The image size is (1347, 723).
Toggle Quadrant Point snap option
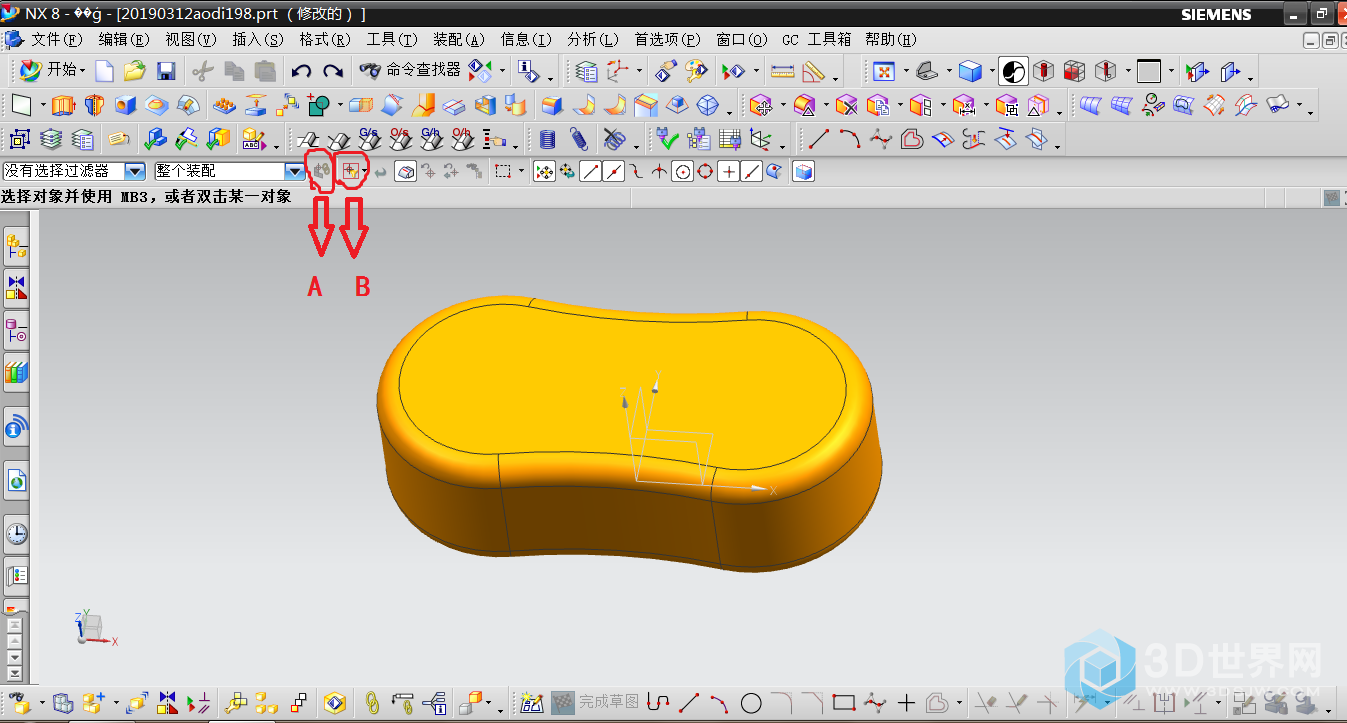tap(705, 172)
